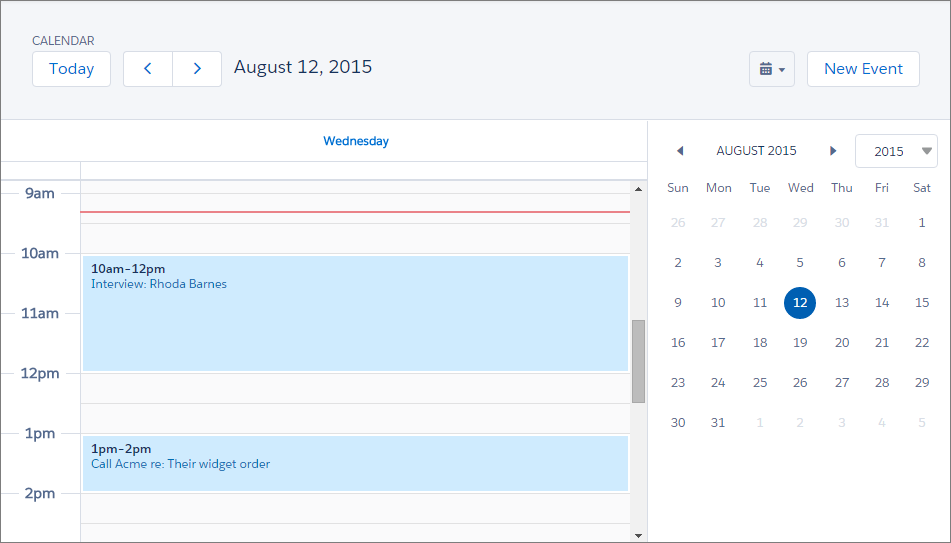951x543 pixels.
Task: Select August 1 in mini calendar
Action: click(x=922, y=223)
